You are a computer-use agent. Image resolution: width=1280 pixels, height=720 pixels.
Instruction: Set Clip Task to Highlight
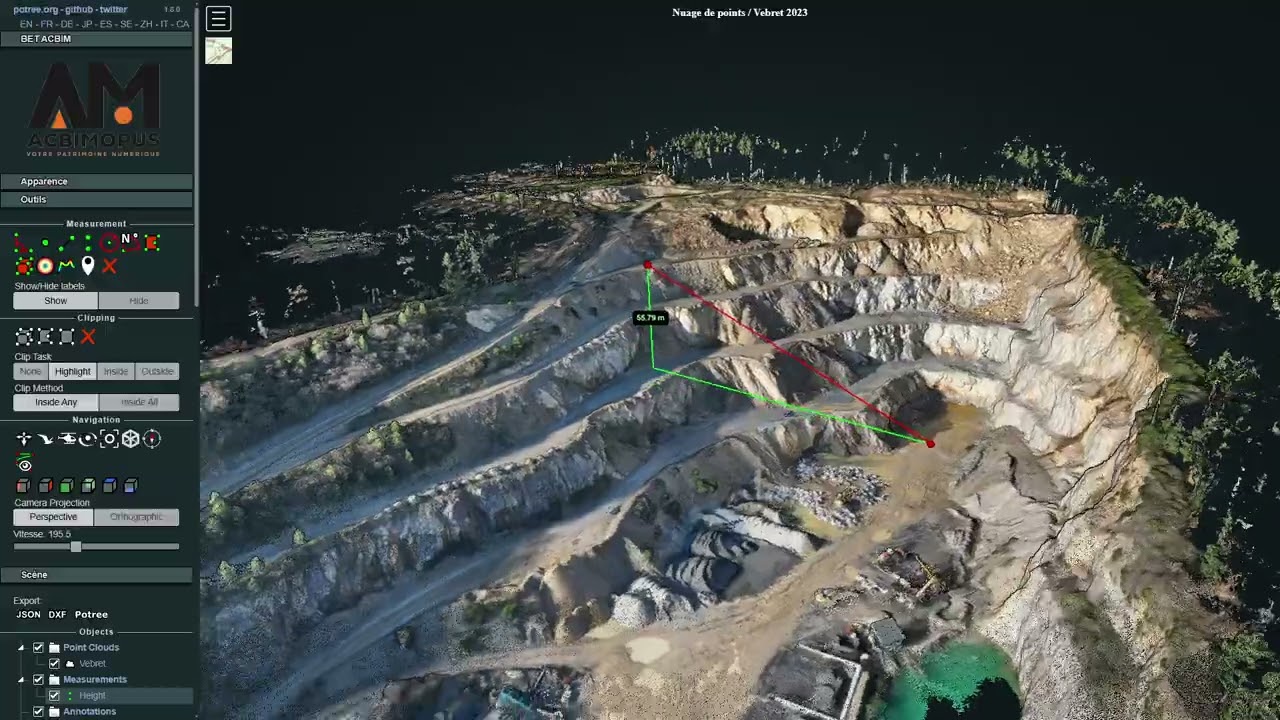(x=72, y=371)
